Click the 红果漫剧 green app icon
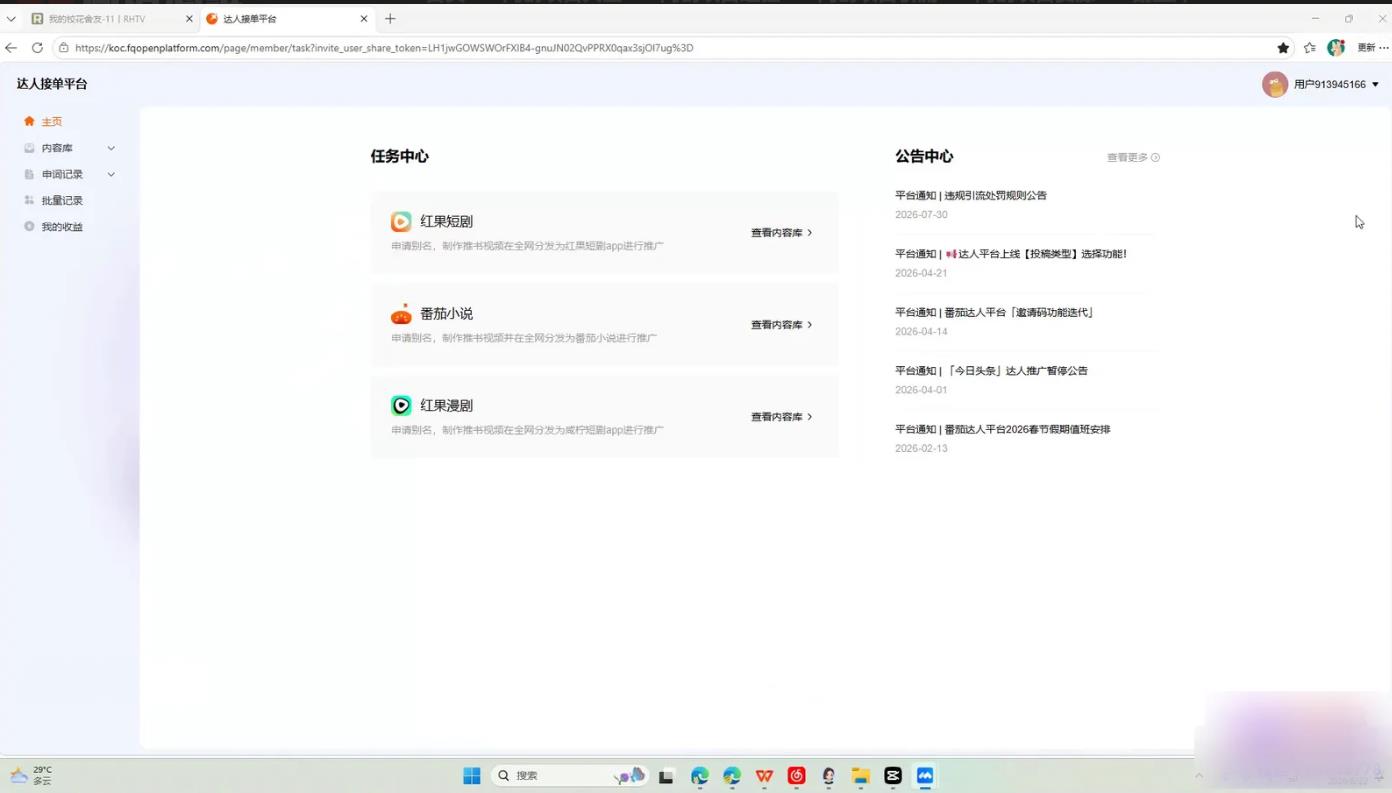 [x=401, y=405]
